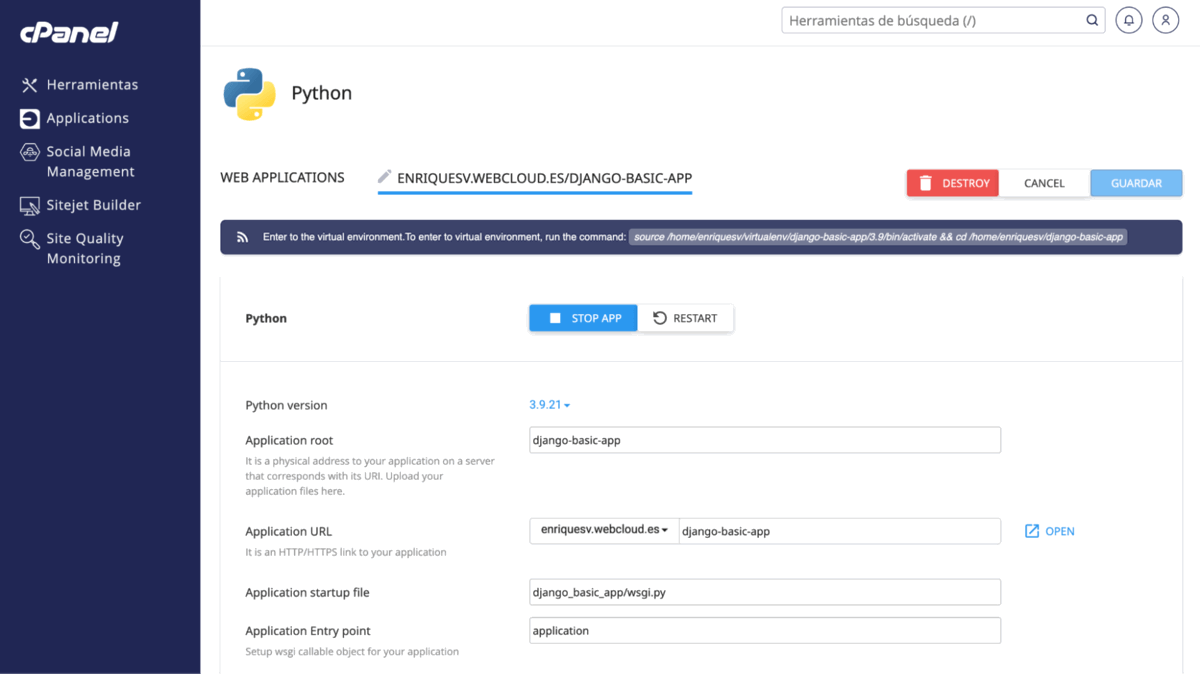Go to WEB APPLICATIONS tab
Image resolution: width=1200 pixels, height=674 pixels.
click(x=282, y=177)
